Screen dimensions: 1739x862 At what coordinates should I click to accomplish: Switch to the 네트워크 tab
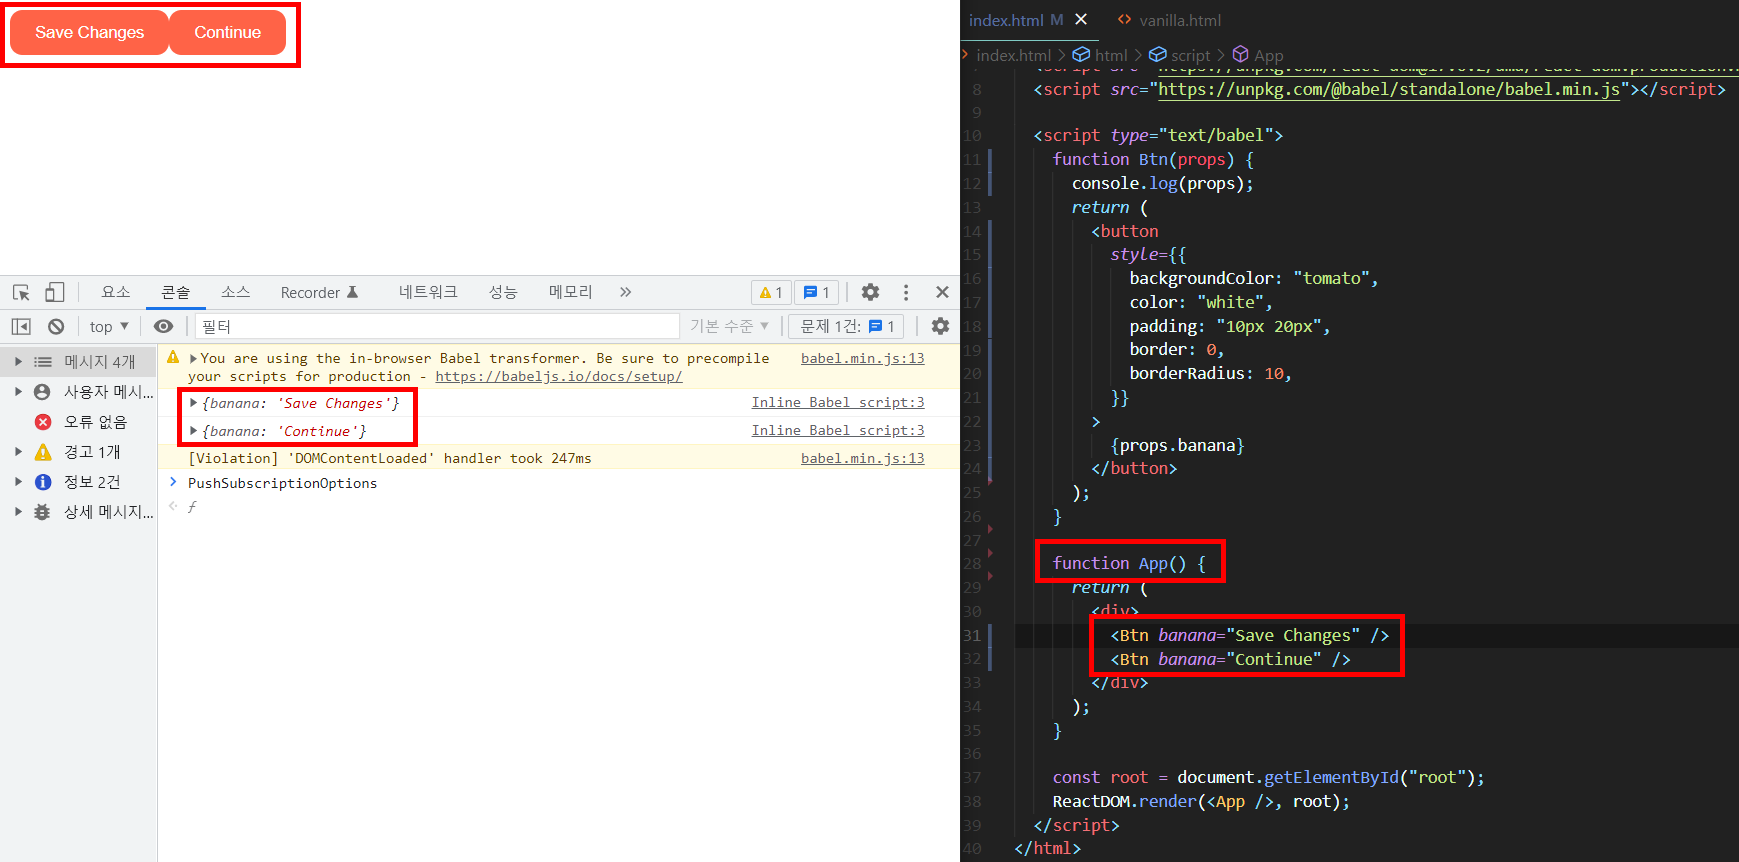pos(428,292)
